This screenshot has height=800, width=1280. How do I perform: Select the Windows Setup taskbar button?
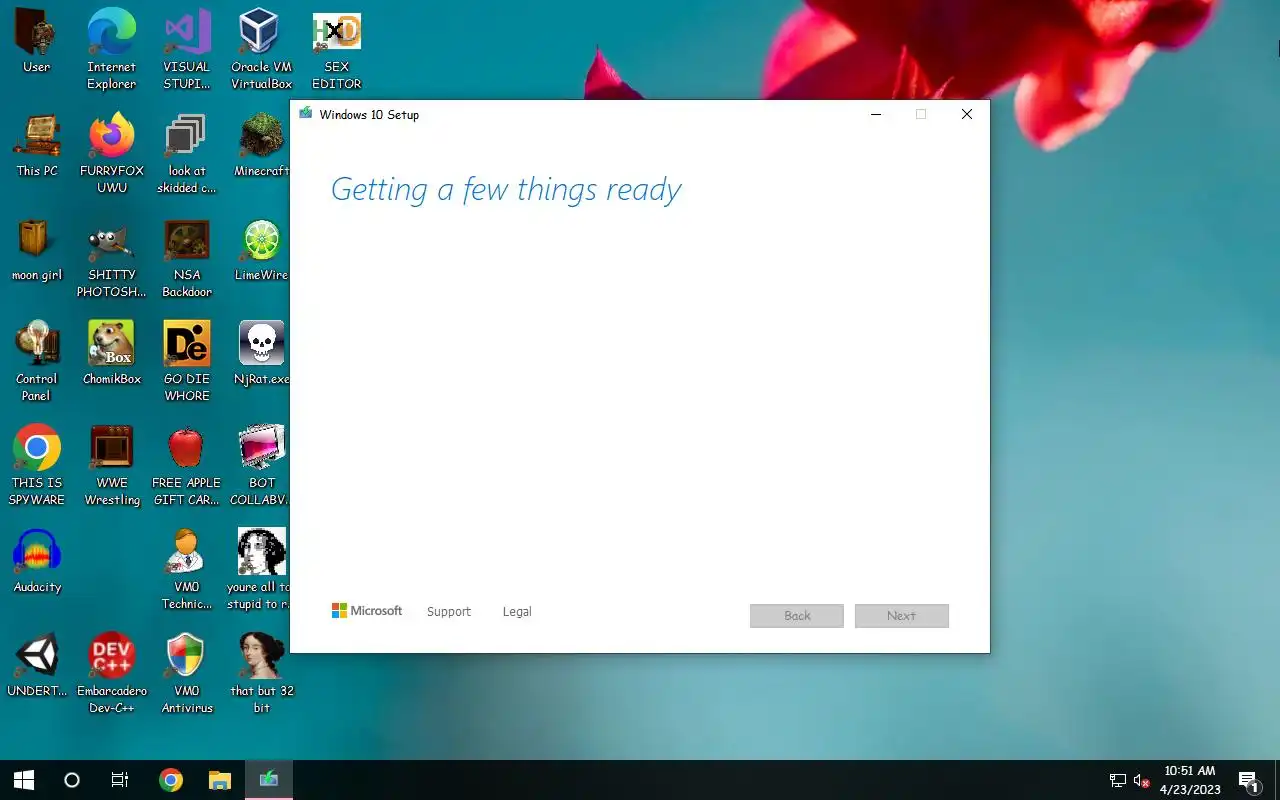point(268,780)
